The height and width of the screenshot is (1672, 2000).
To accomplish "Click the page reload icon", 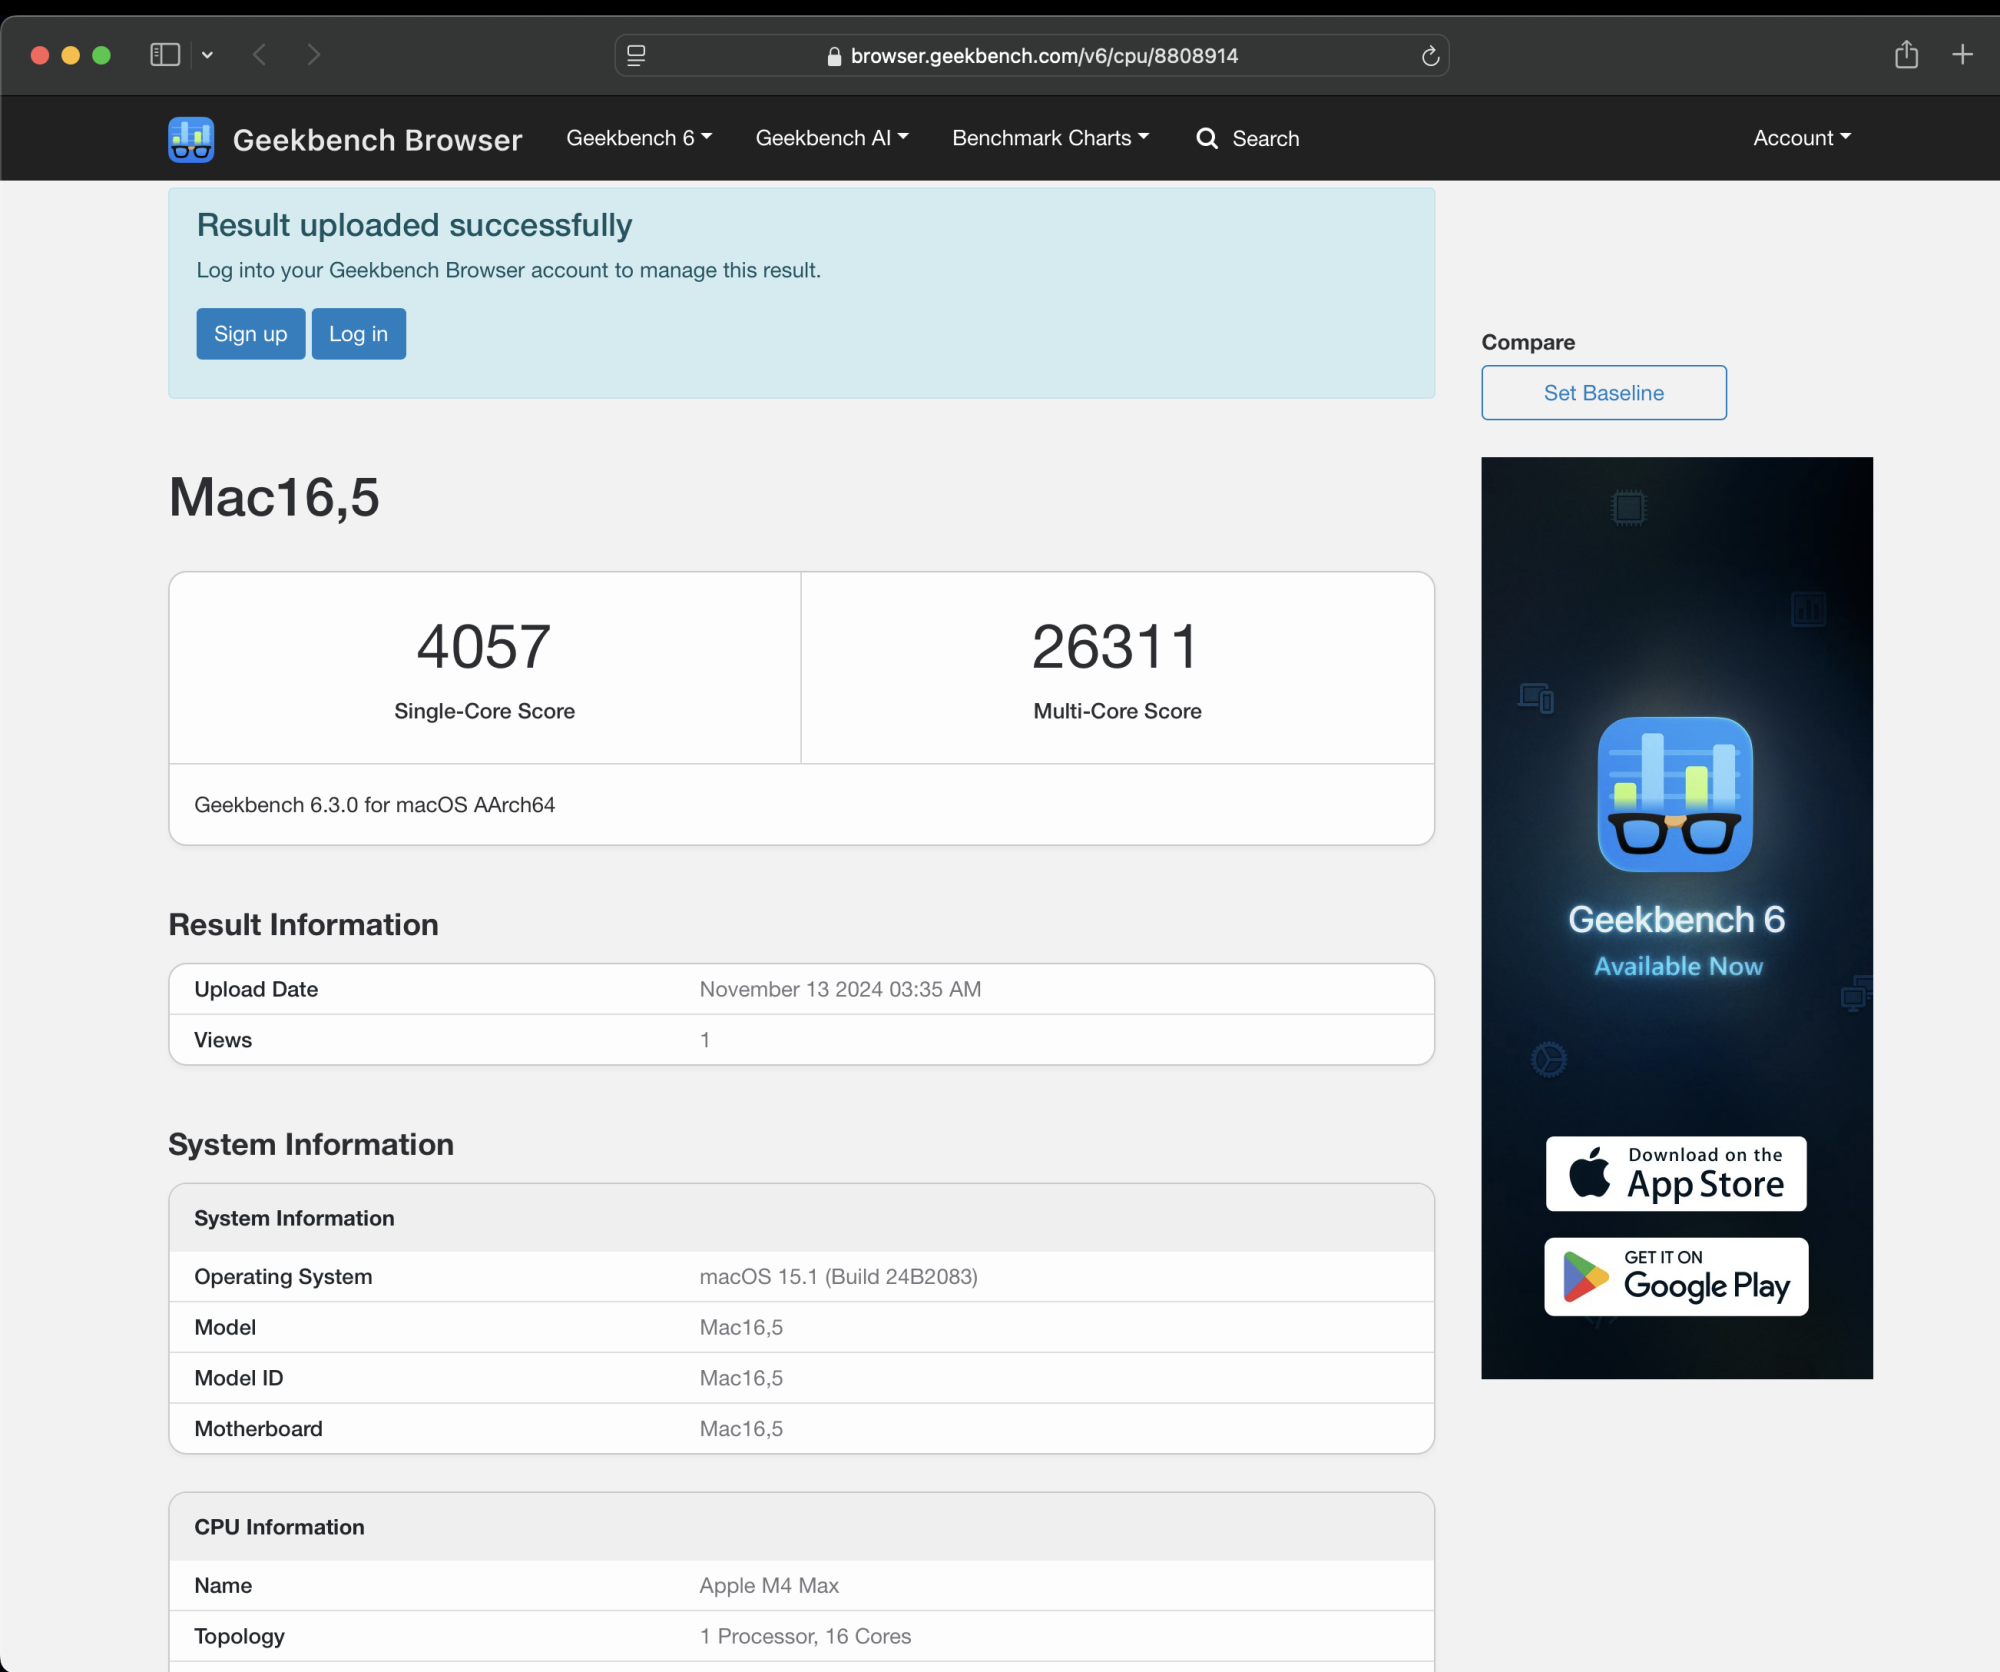I will 1430,56.
